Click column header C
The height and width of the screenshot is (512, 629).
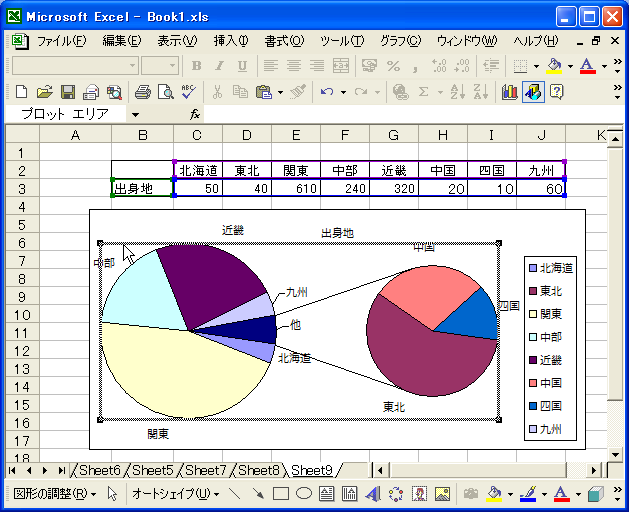pyautogui.click(x=197, y=135)
